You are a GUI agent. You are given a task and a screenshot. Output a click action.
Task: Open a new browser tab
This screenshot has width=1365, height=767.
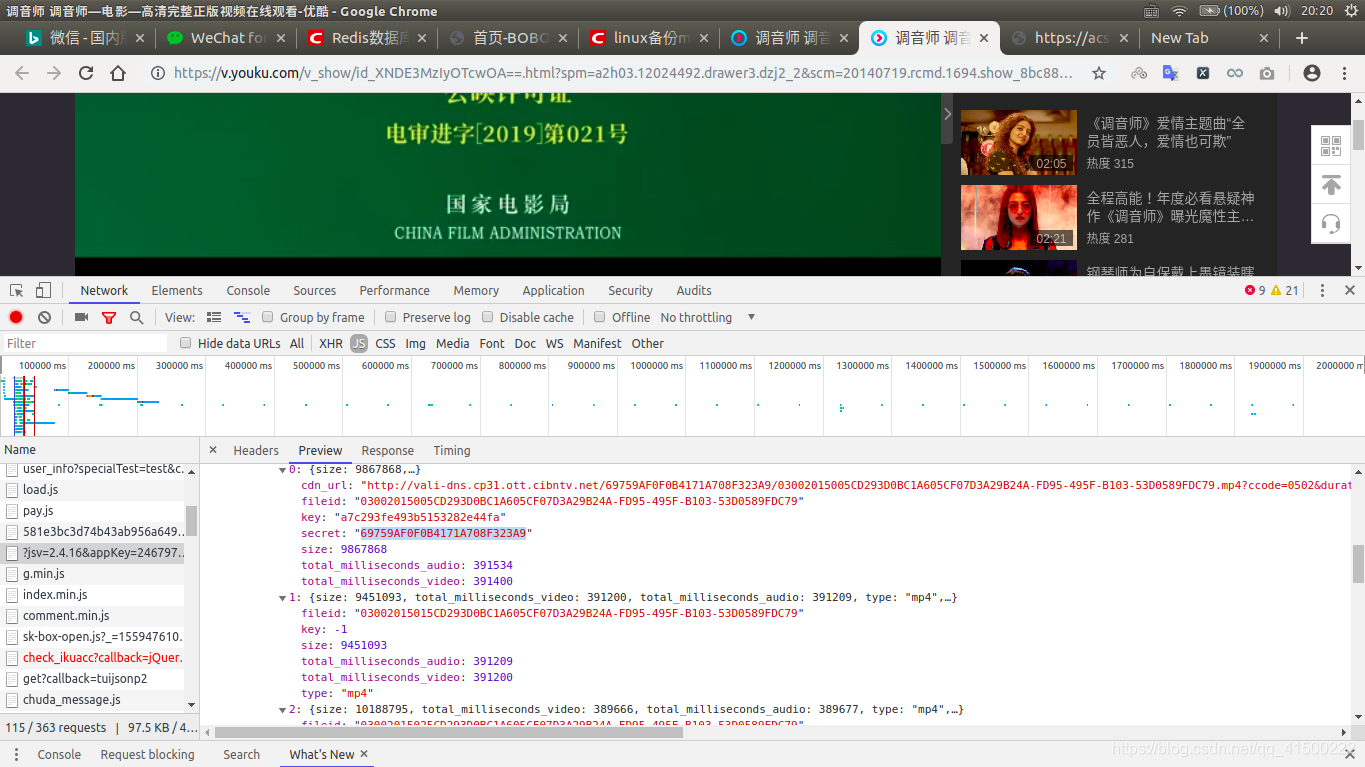pos(1302,38)
